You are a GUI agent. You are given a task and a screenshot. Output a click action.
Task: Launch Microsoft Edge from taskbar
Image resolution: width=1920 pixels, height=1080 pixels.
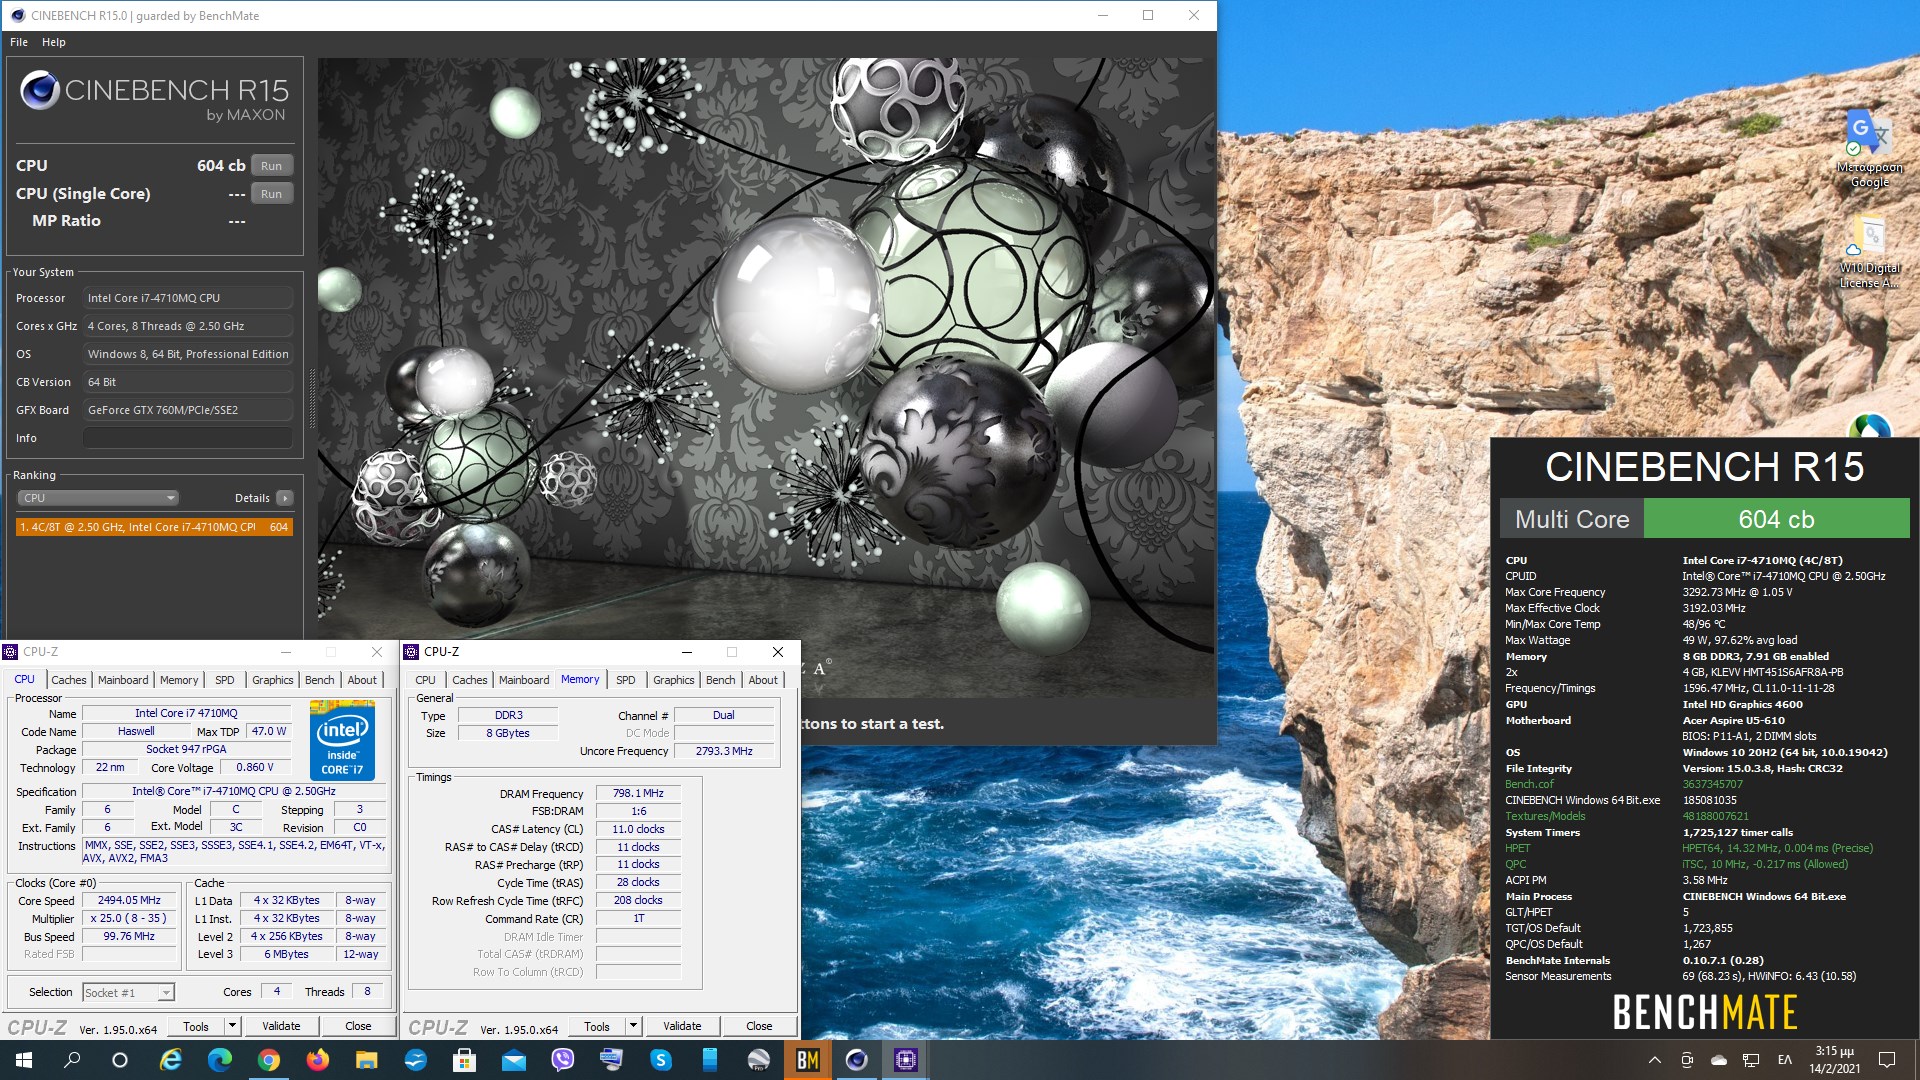[x=220, y=1060]
